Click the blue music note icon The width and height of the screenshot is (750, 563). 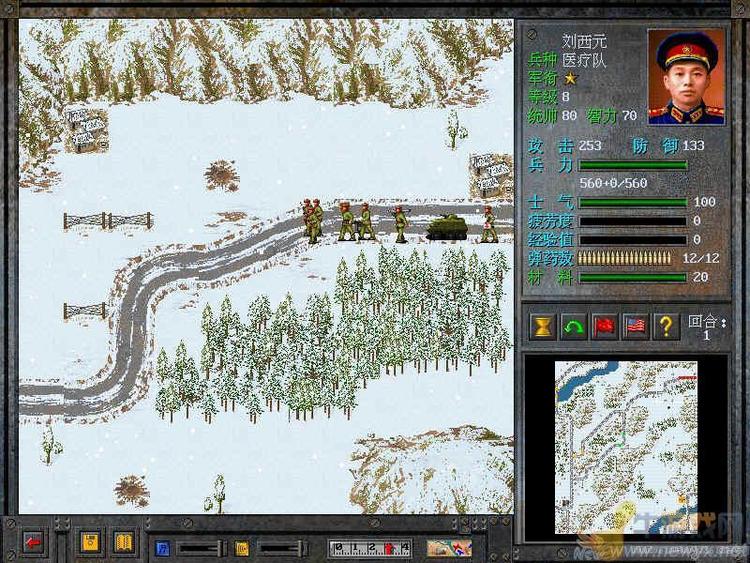pyautogui.click(x=164, y=547)
